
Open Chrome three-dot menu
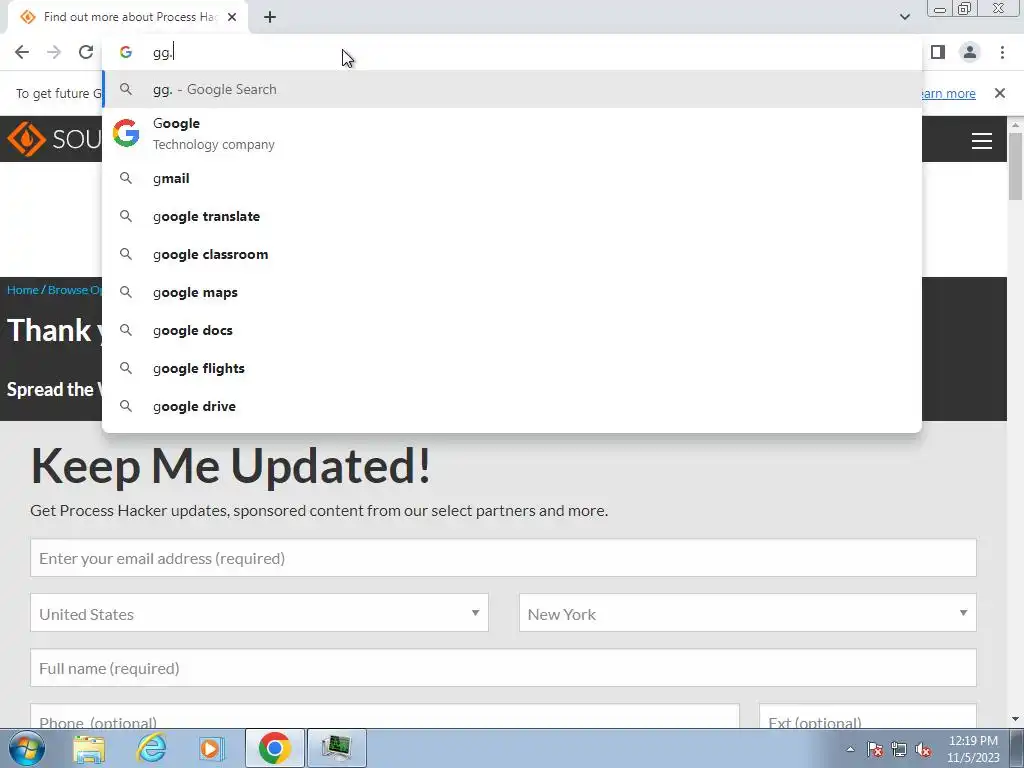pyautogui.click(x=1002, y=52)
